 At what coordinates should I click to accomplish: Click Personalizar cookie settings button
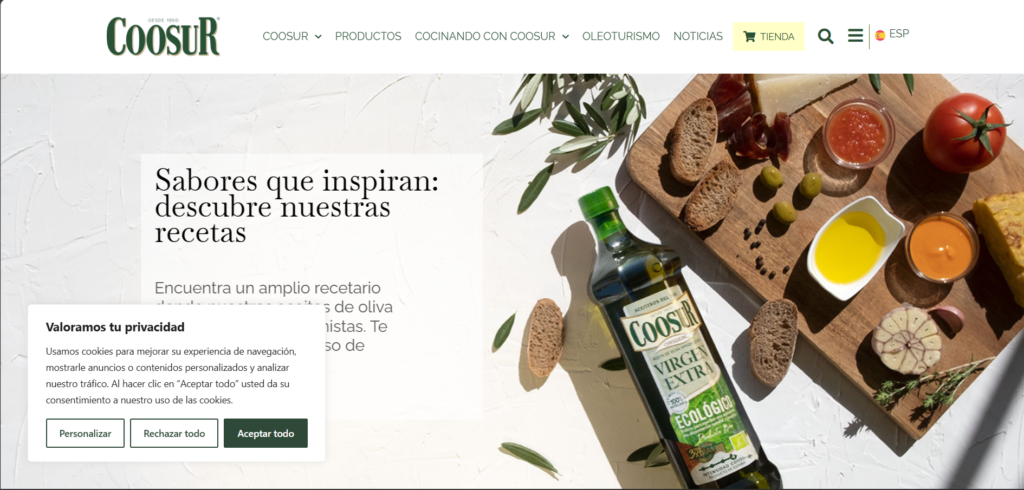tap(85, 433)
